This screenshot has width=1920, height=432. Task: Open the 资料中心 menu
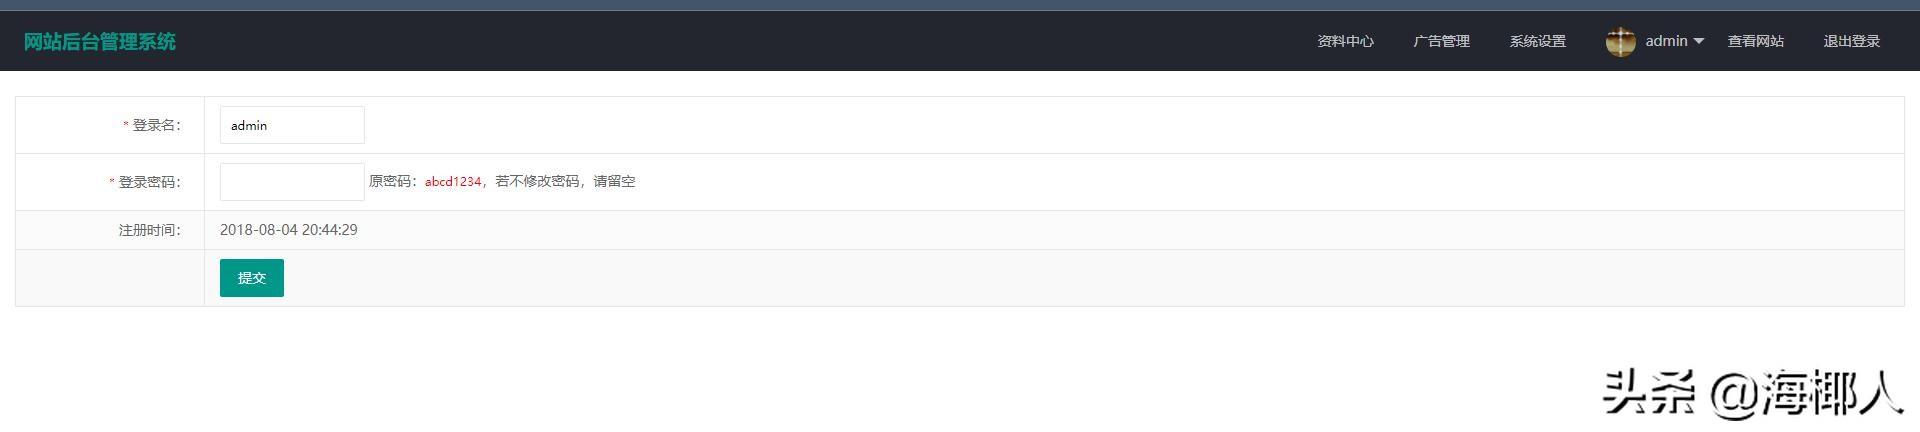pyautogui.click(x=1345, y=41)
